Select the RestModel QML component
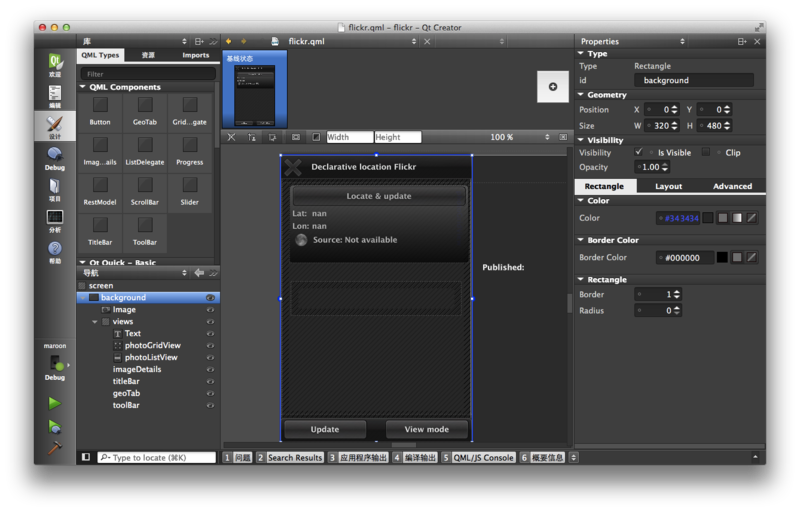The height and width of the screenshot is (512, 800). [x=100, y=192]
